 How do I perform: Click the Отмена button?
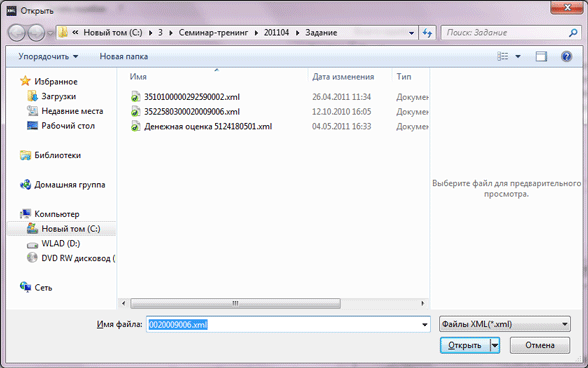click(x=540, y=345)
